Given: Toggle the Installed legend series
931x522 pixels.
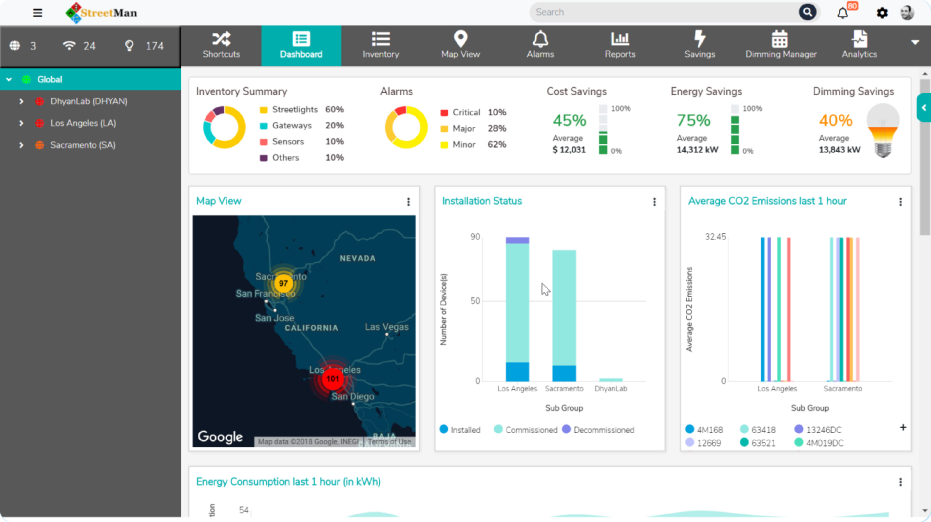Looking at the screenshot, I should click(444, 430).
